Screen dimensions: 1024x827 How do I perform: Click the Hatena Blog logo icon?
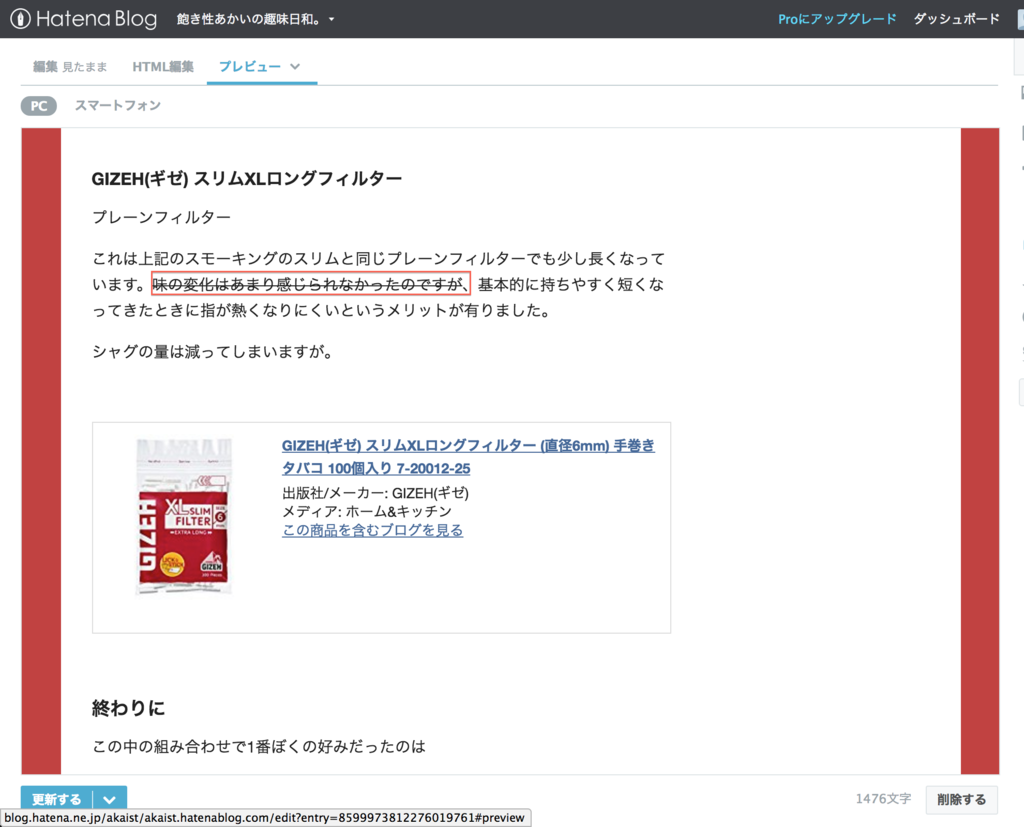(20, 18)
